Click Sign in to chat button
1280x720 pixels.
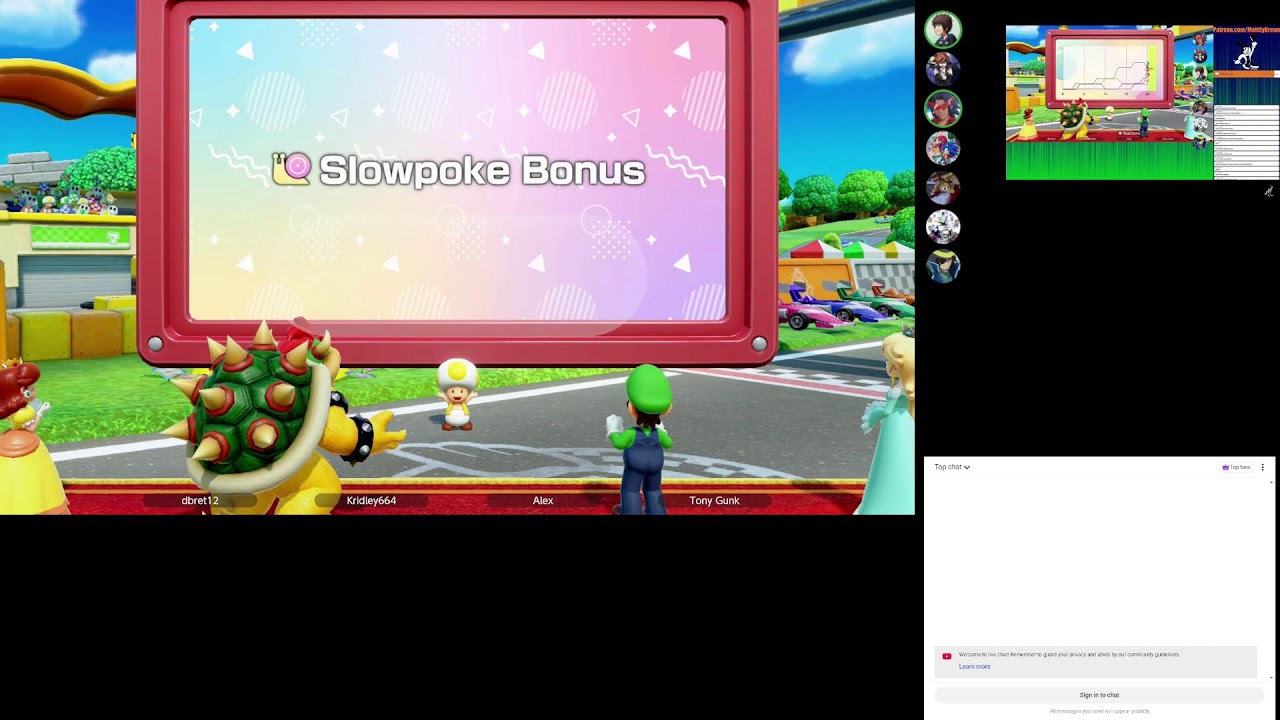(x=1099, y=695)
